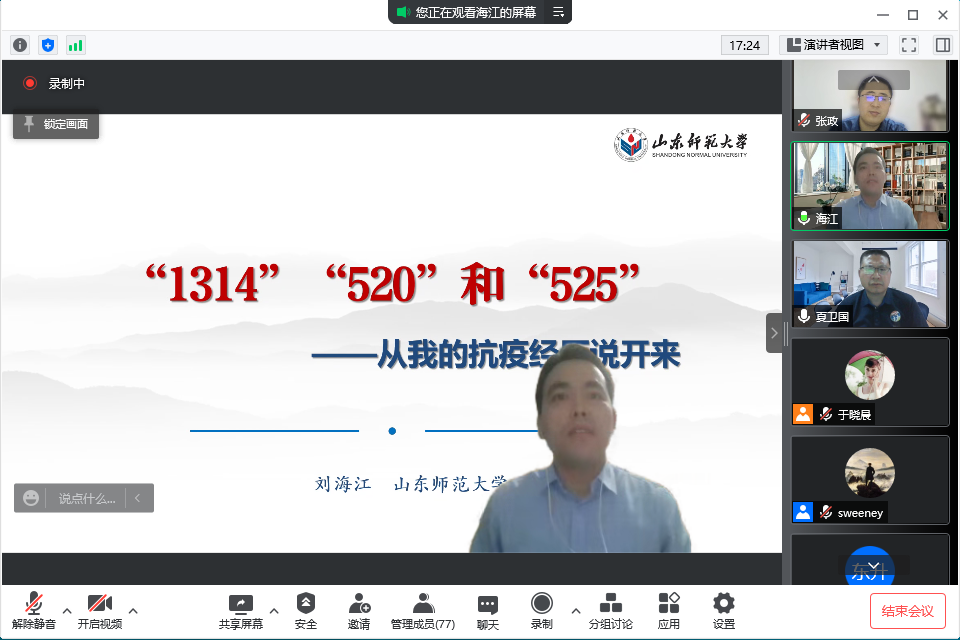This screenshot has height=640, width=960.
Task: Enter full screen mode icon
Action: point(909,45)
